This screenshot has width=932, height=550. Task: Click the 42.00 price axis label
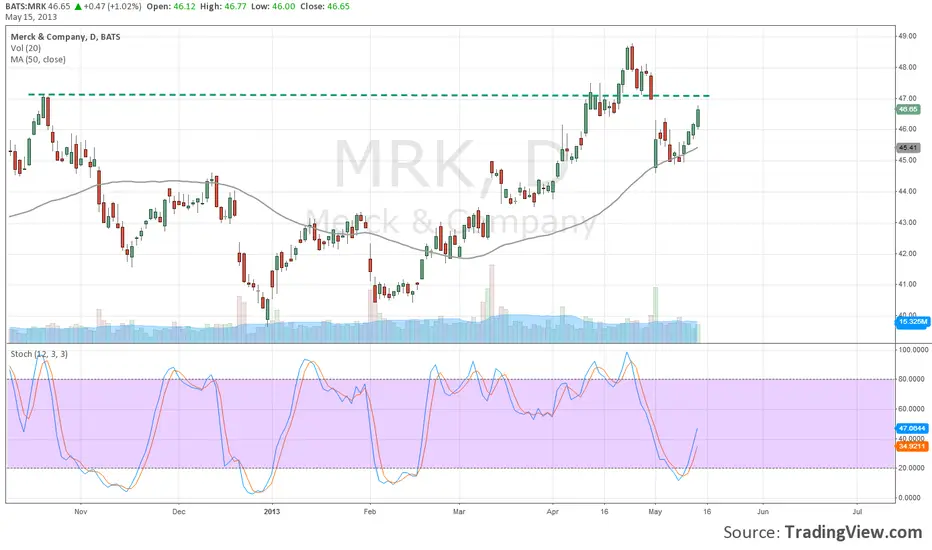907,253
